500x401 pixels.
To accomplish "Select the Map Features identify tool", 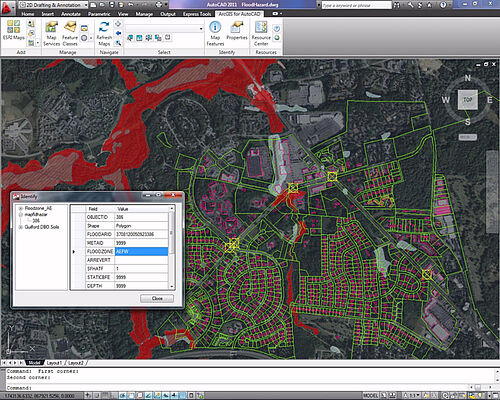I will click(215, 33).
